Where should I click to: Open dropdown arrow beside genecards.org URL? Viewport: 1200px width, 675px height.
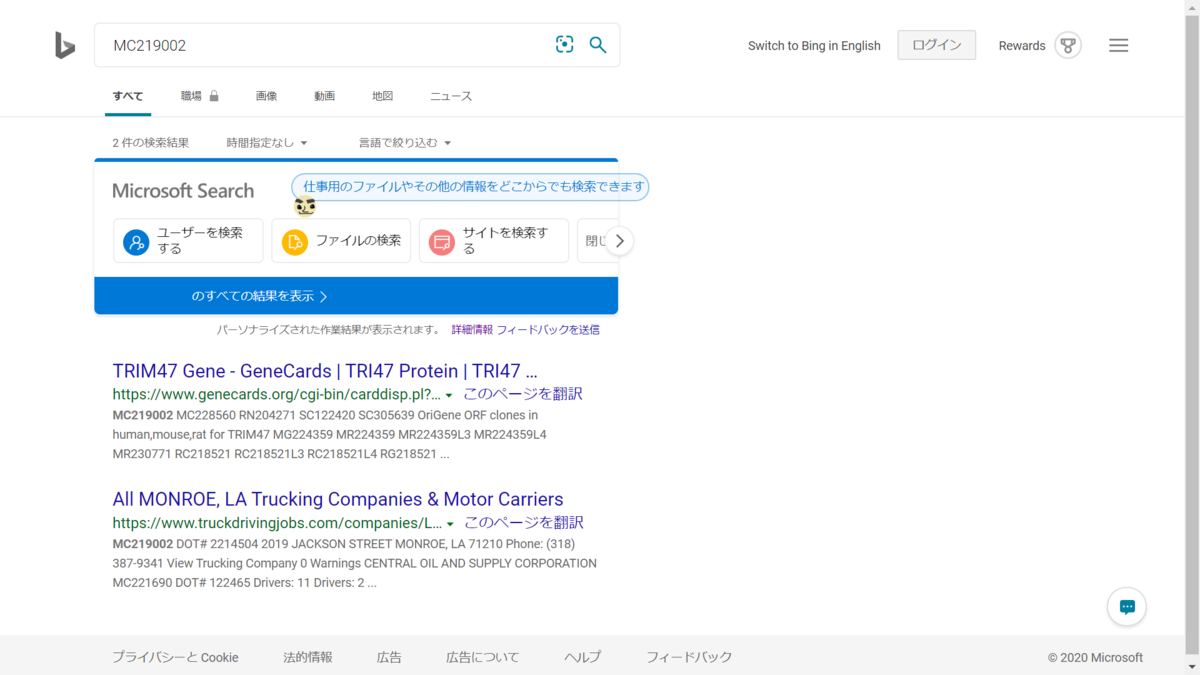(x=449, y=395)
